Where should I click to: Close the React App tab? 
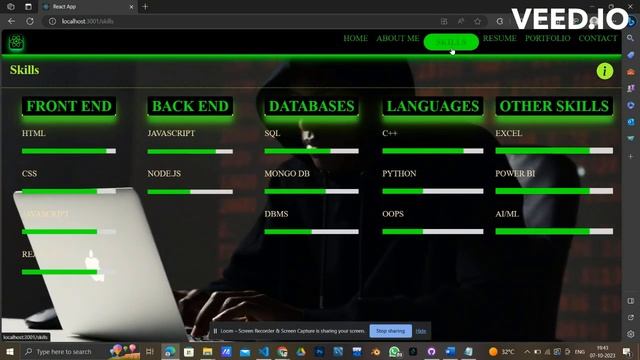131,7
